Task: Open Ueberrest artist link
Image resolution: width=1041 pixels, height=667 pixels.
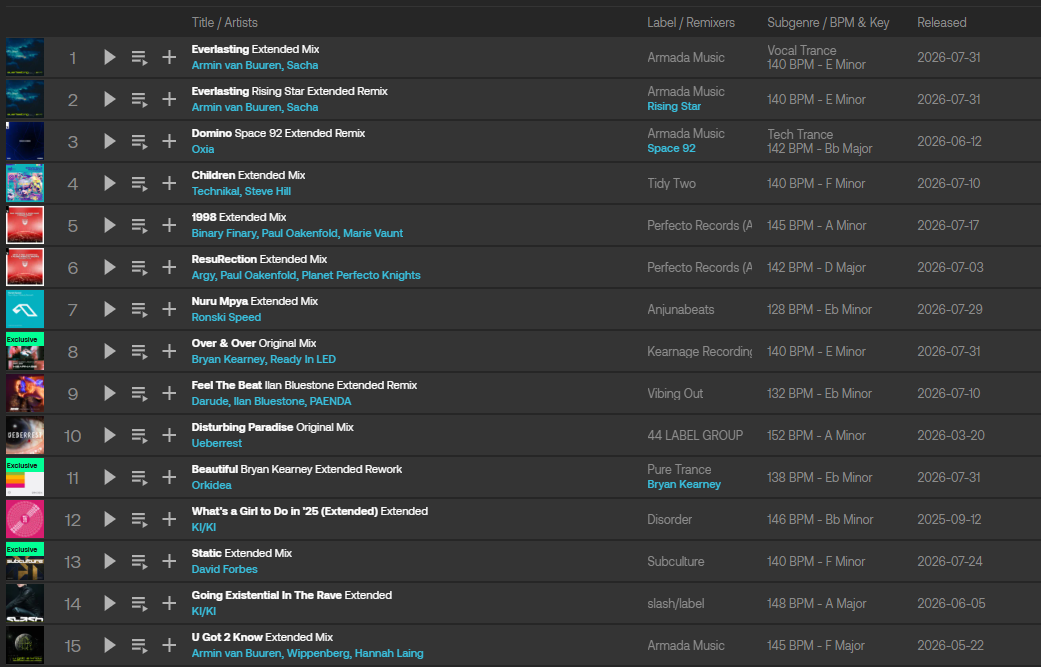Action: tap(216, 443)
